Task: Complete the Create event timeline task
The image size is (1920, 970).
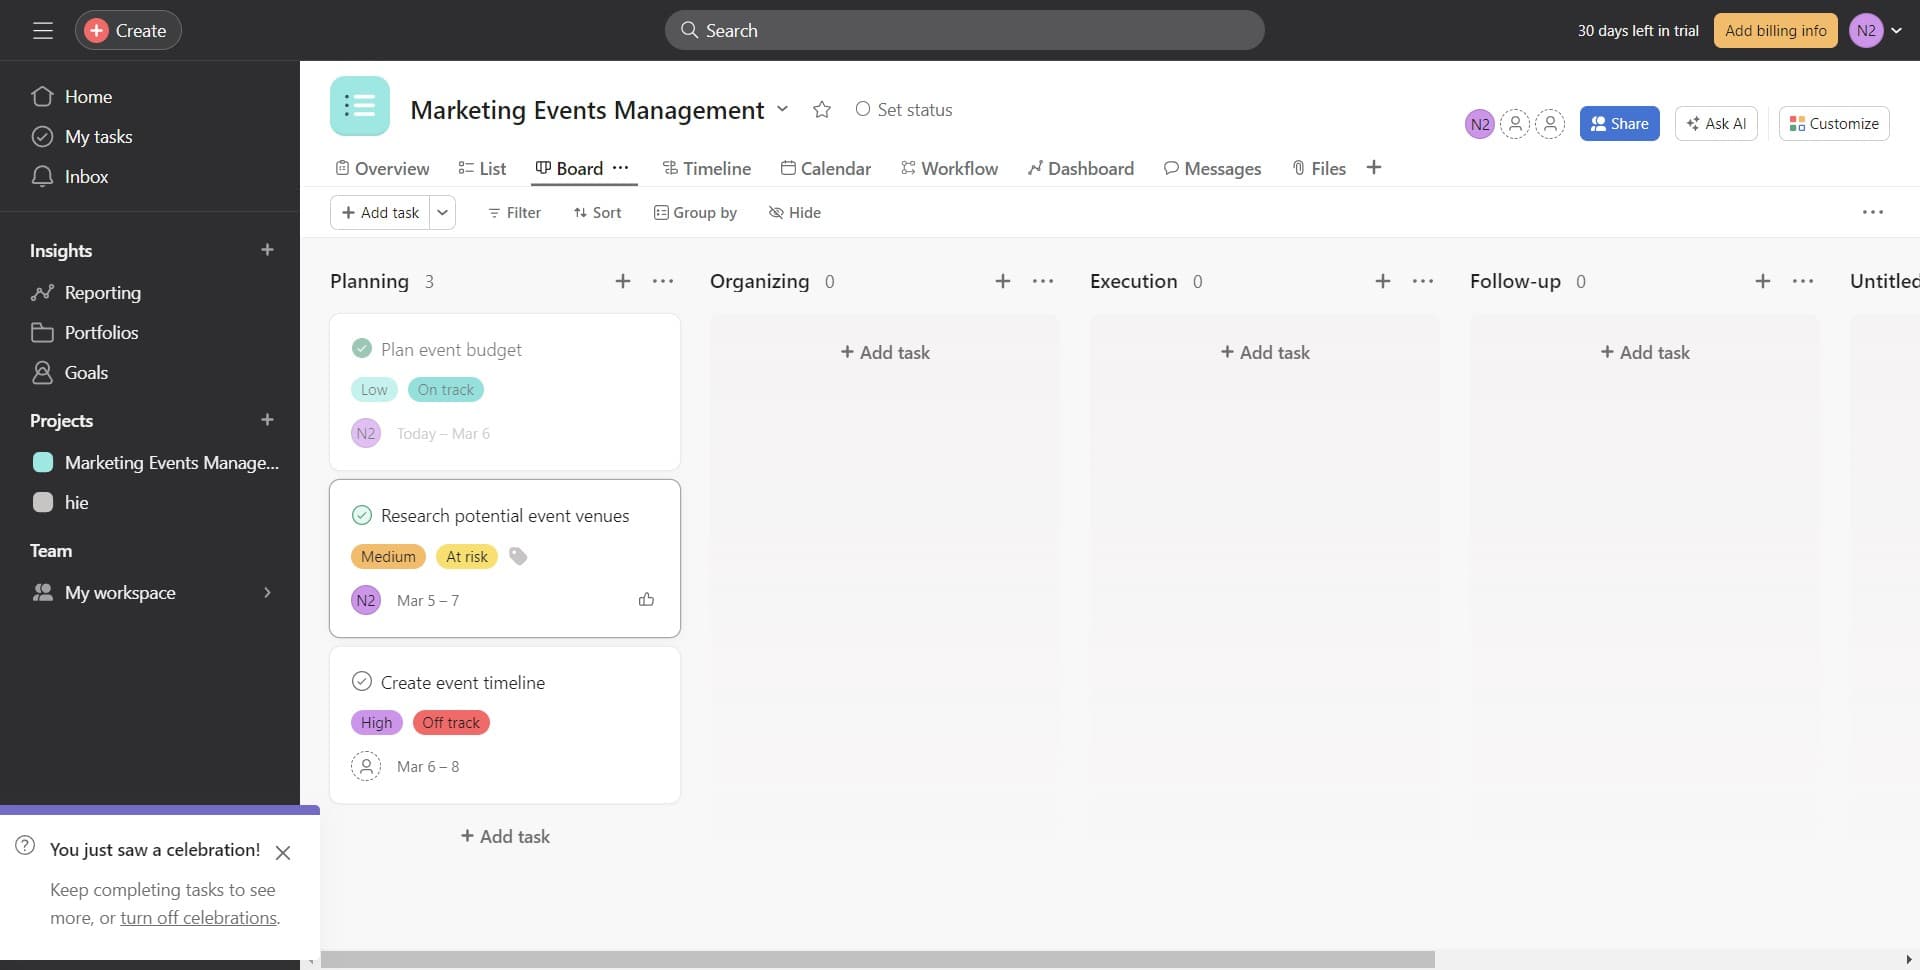Action: point(362,681)
